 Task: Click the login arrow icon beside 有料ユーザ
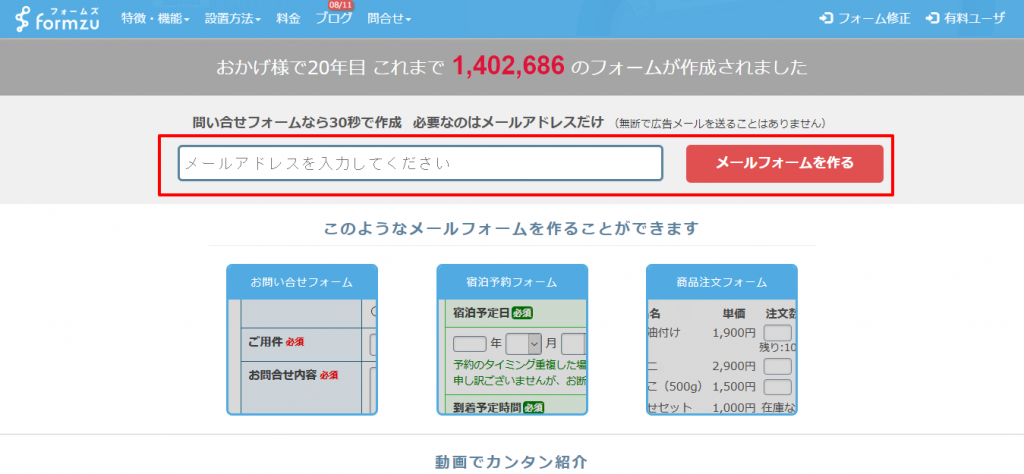[x=932, y=19]
